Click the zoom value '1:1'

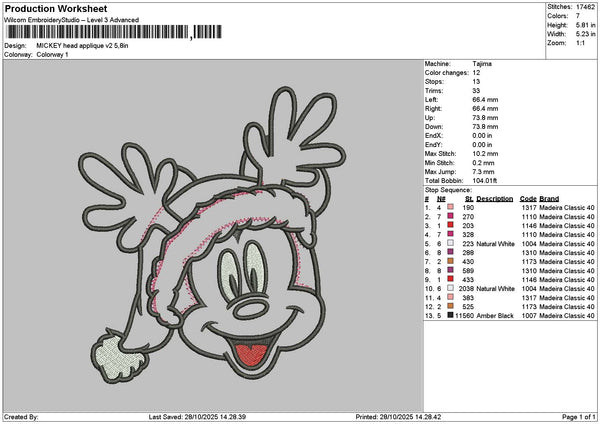click(580, 43)
